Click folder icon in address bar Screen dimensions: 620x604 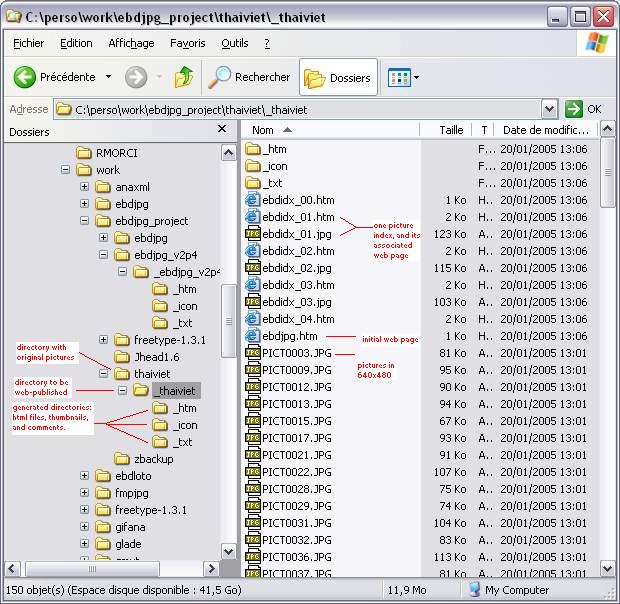point(64,109)
